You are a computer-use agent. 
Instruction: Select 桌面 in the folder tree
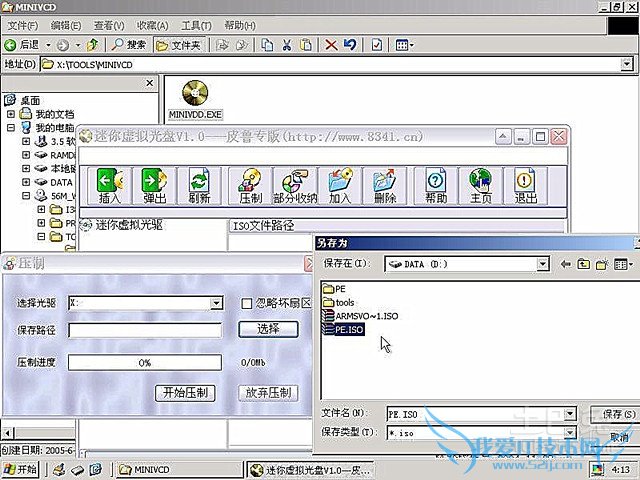coord(22,100)
